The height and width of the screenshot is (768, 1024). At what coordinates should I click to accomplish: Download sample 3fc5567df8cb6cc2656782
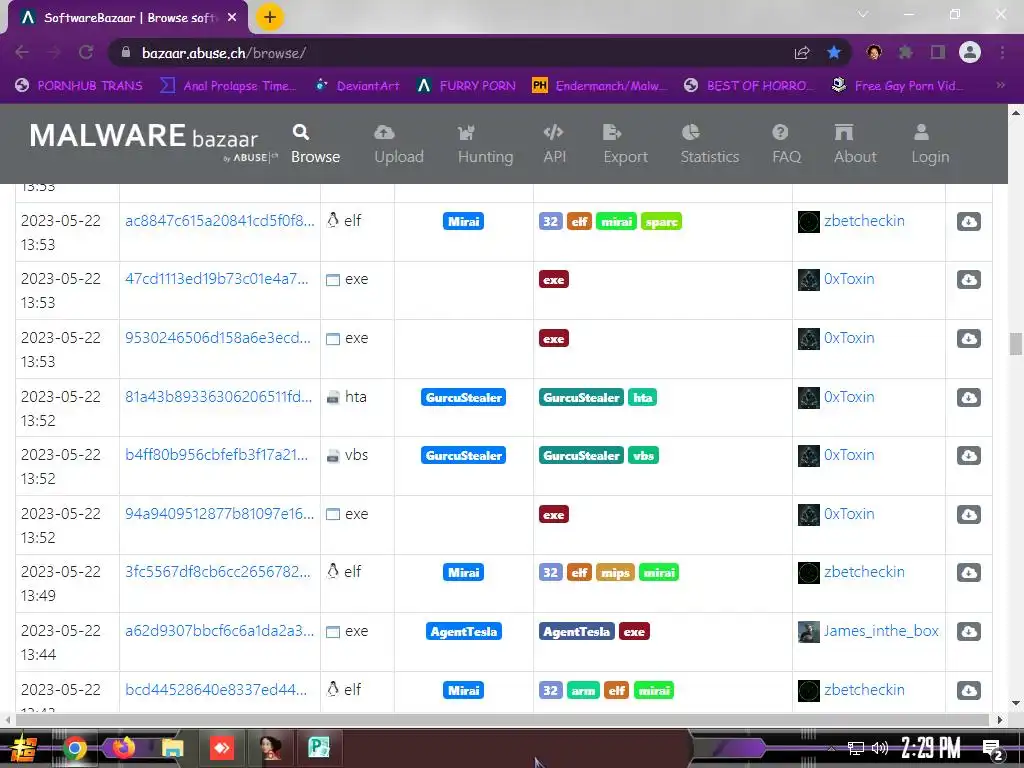point(968,572)
